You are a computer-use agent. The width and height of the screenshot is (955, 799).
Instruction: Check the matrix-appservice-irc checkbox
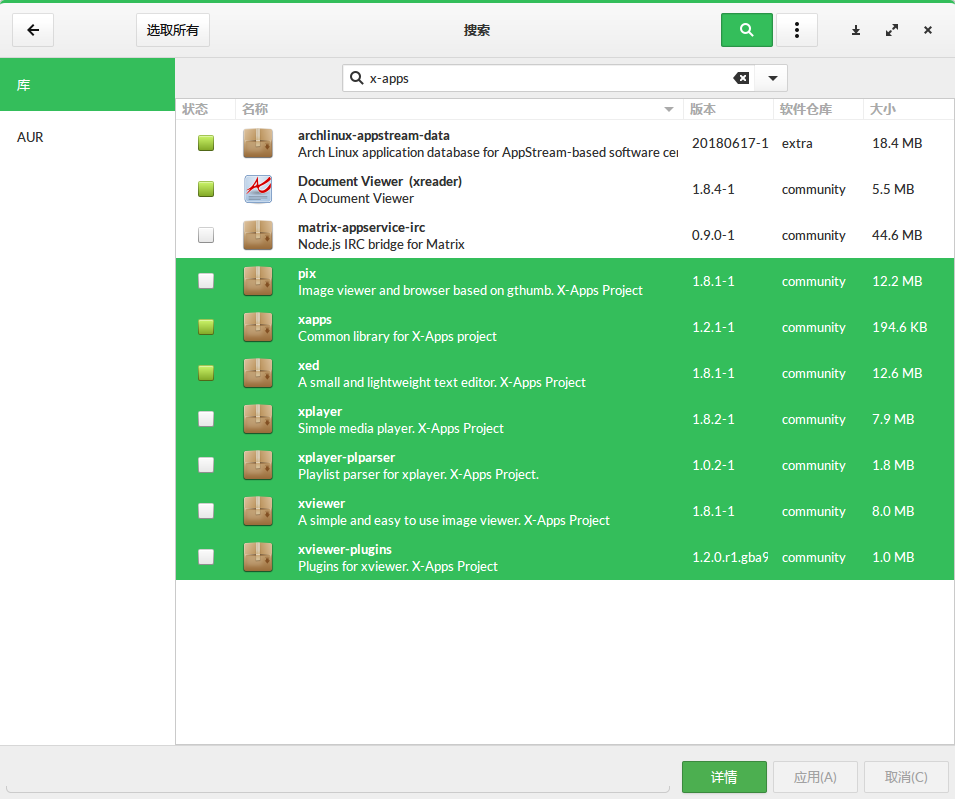[x=206, y=235]
